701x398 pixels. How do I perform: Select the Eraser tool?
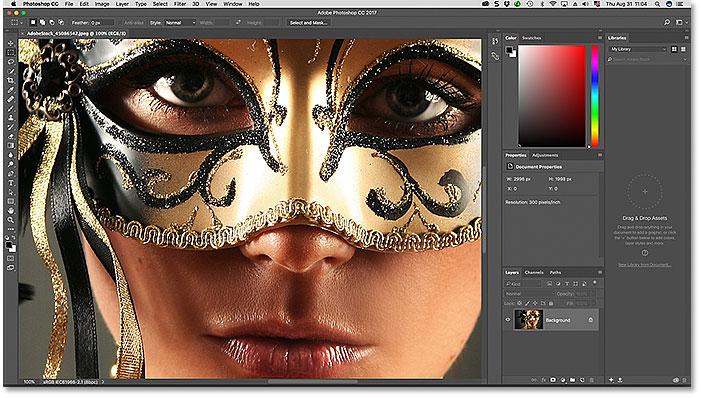[11, 136]
